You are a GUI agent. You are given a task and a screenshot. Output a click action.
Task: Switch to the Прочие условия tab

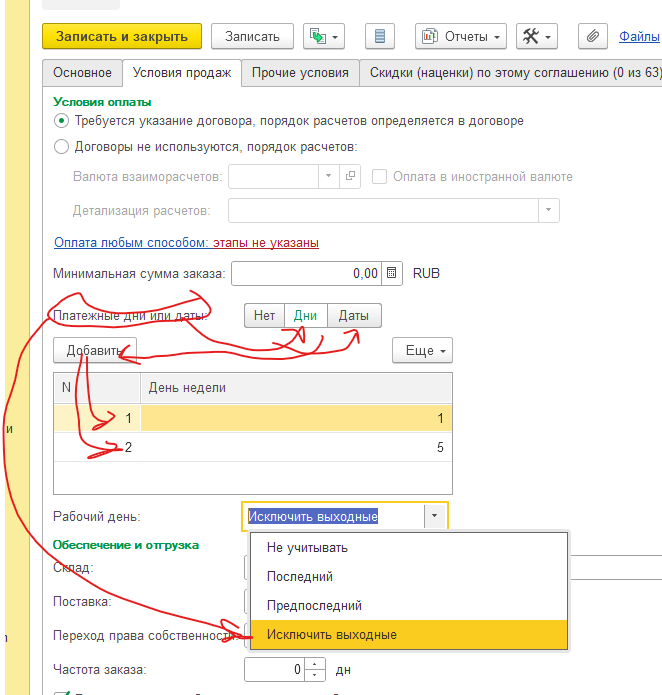pos(300,73)
